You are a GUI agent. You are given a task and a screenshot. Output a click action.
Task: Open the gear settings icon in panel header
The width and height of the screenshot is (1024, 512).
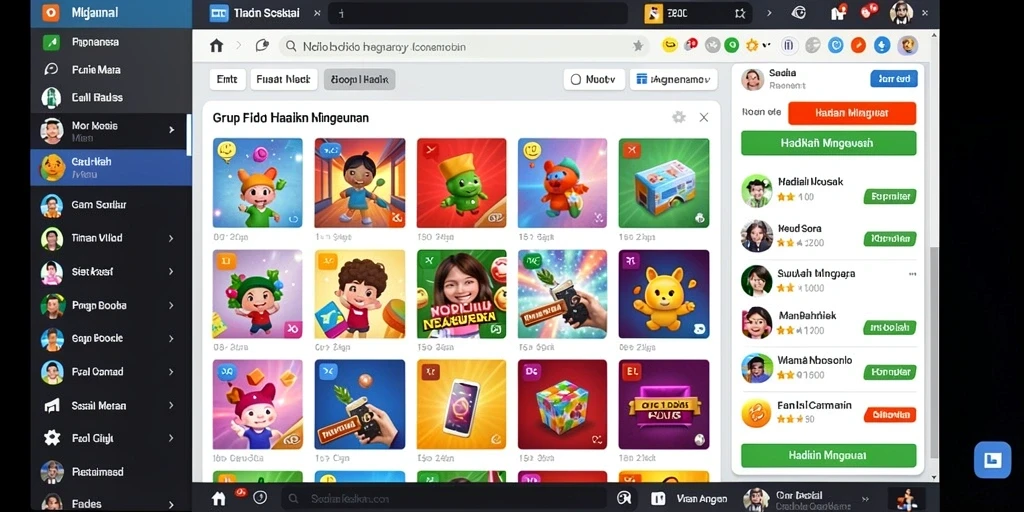point(679,118)
